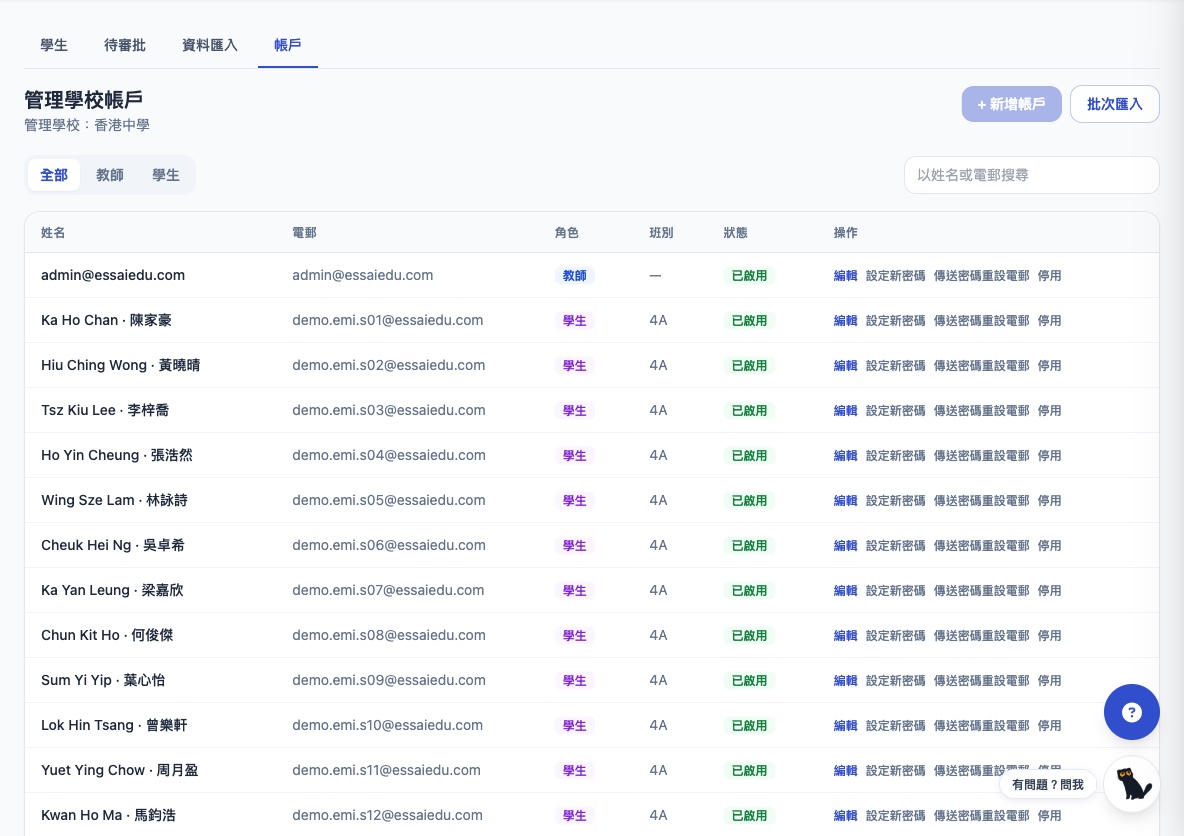The width and height of the screenshot is (1184, 836).
Task: Edit Yuet Ying Chow's account
Action: pos(845,770)
